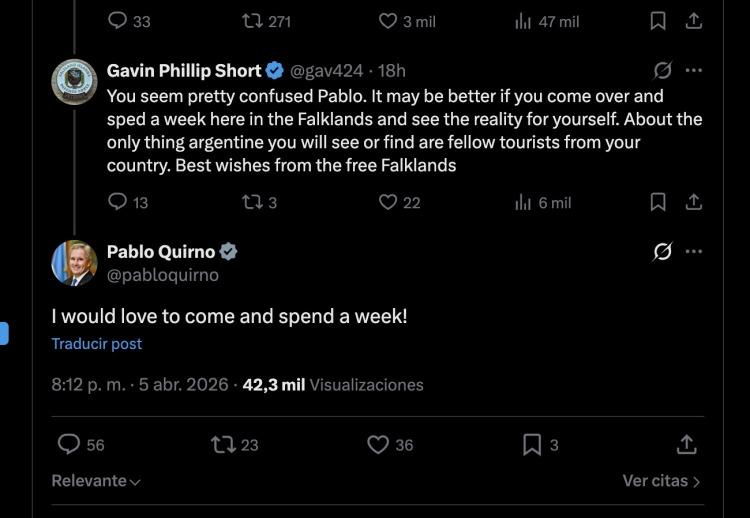750x518 pixels.
Task: Open Pablo Quirno's profile picture
Action: (x=74, y=263)
